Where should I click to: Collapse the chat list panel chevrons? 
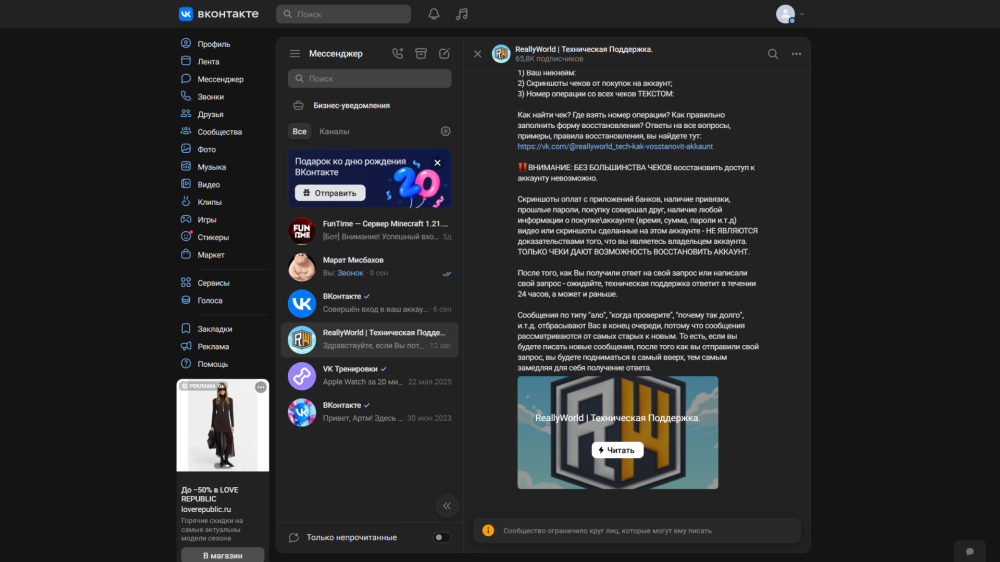pos(447,506)
